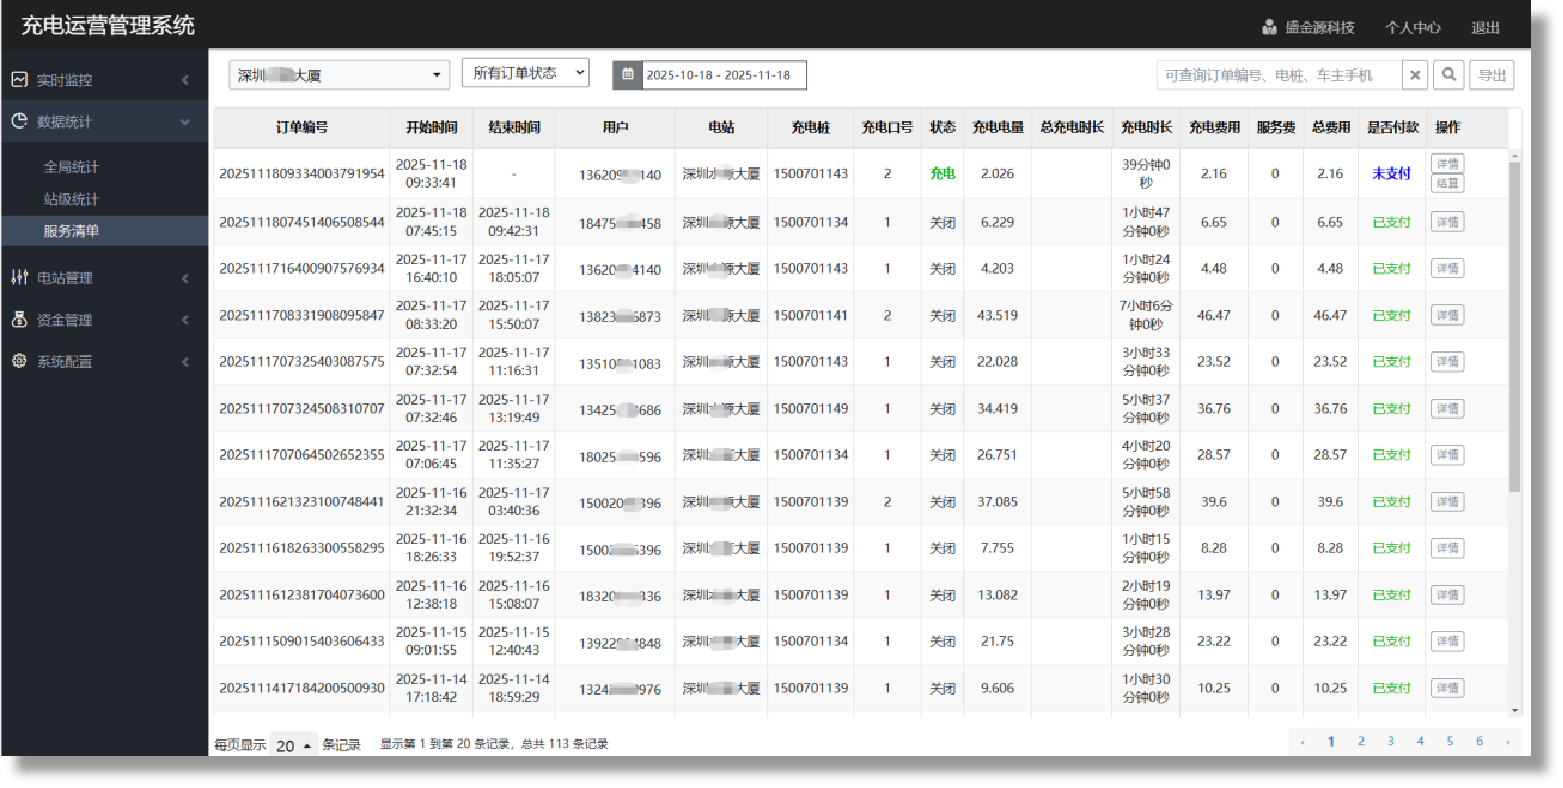
Task: Click the 数据统计 pie chart icon
Action: tap(20, 121)
